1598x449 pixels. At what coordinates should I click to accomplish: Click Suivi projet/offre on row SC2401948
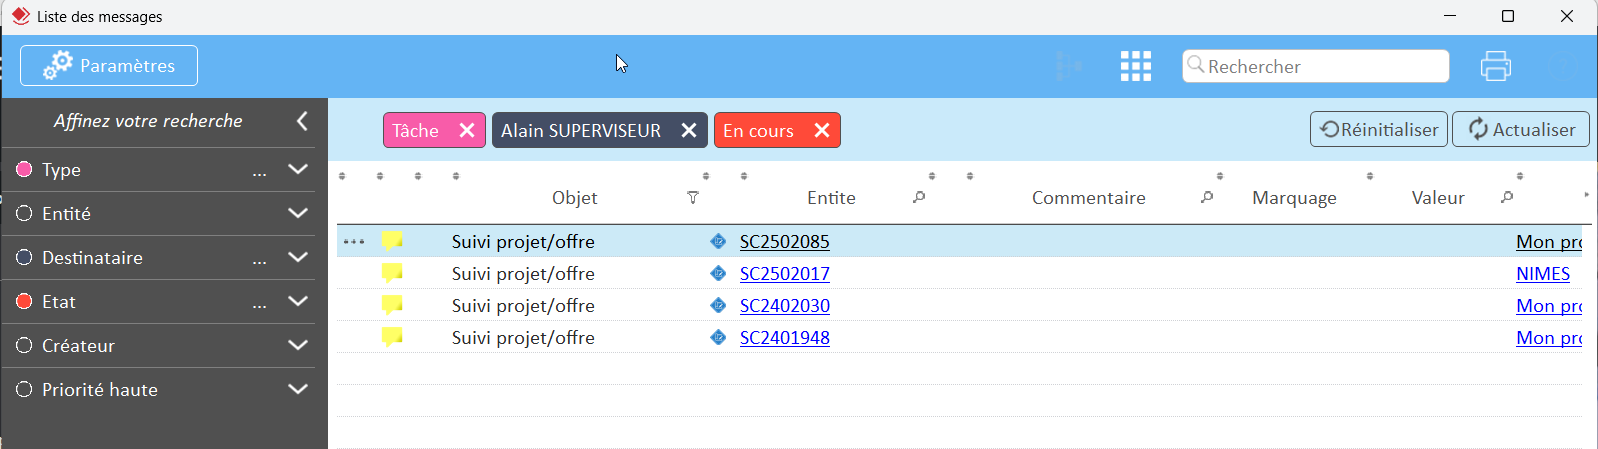(523, 338)
